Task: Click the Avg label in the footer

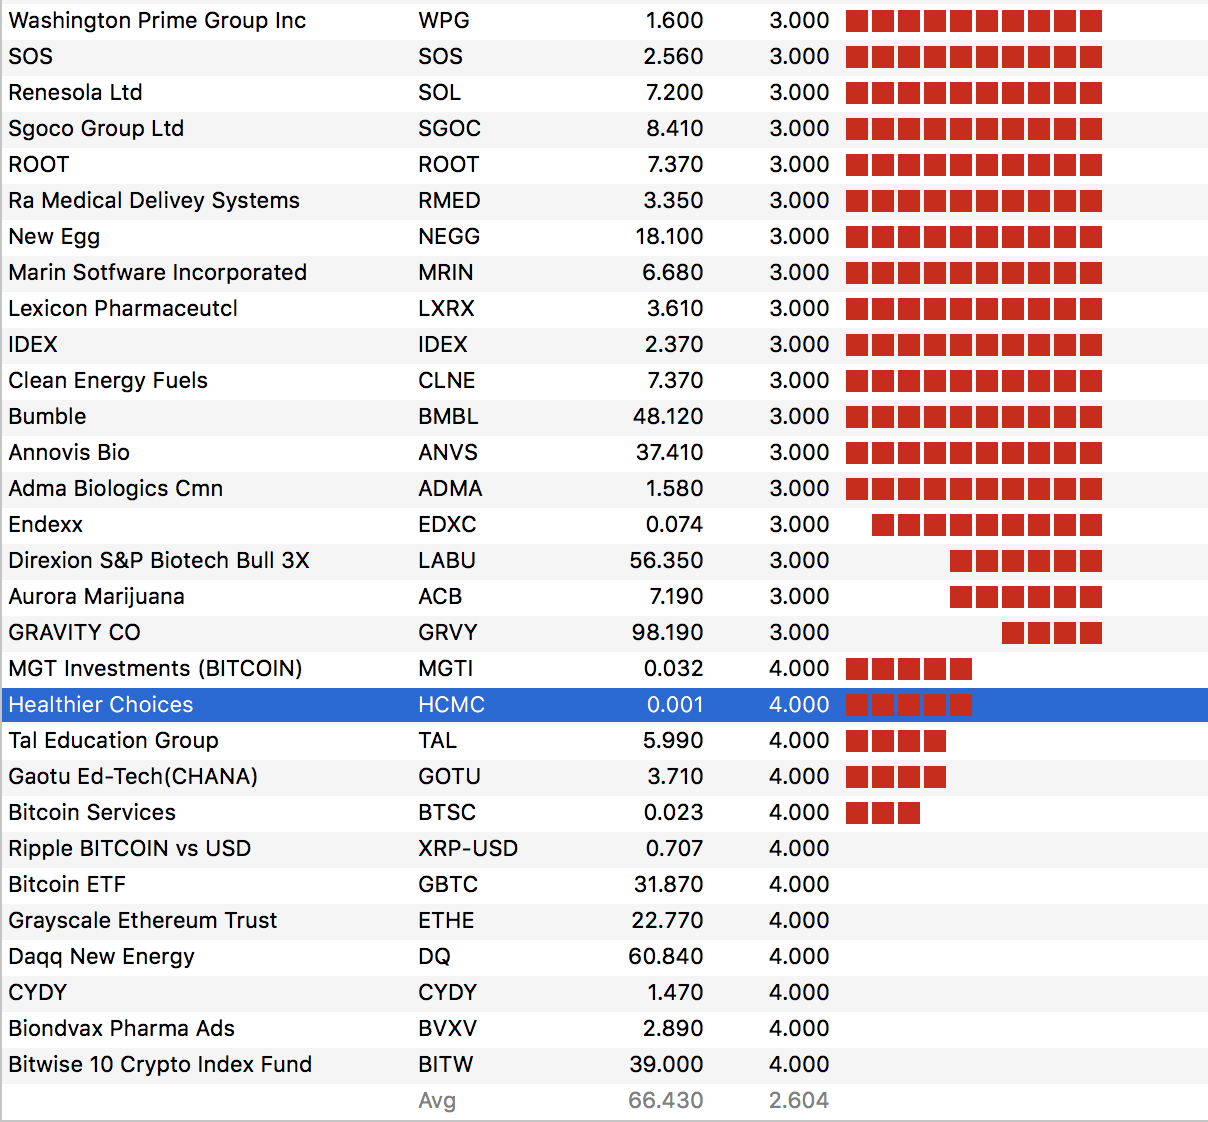Action: click(x=437, y=1101)
